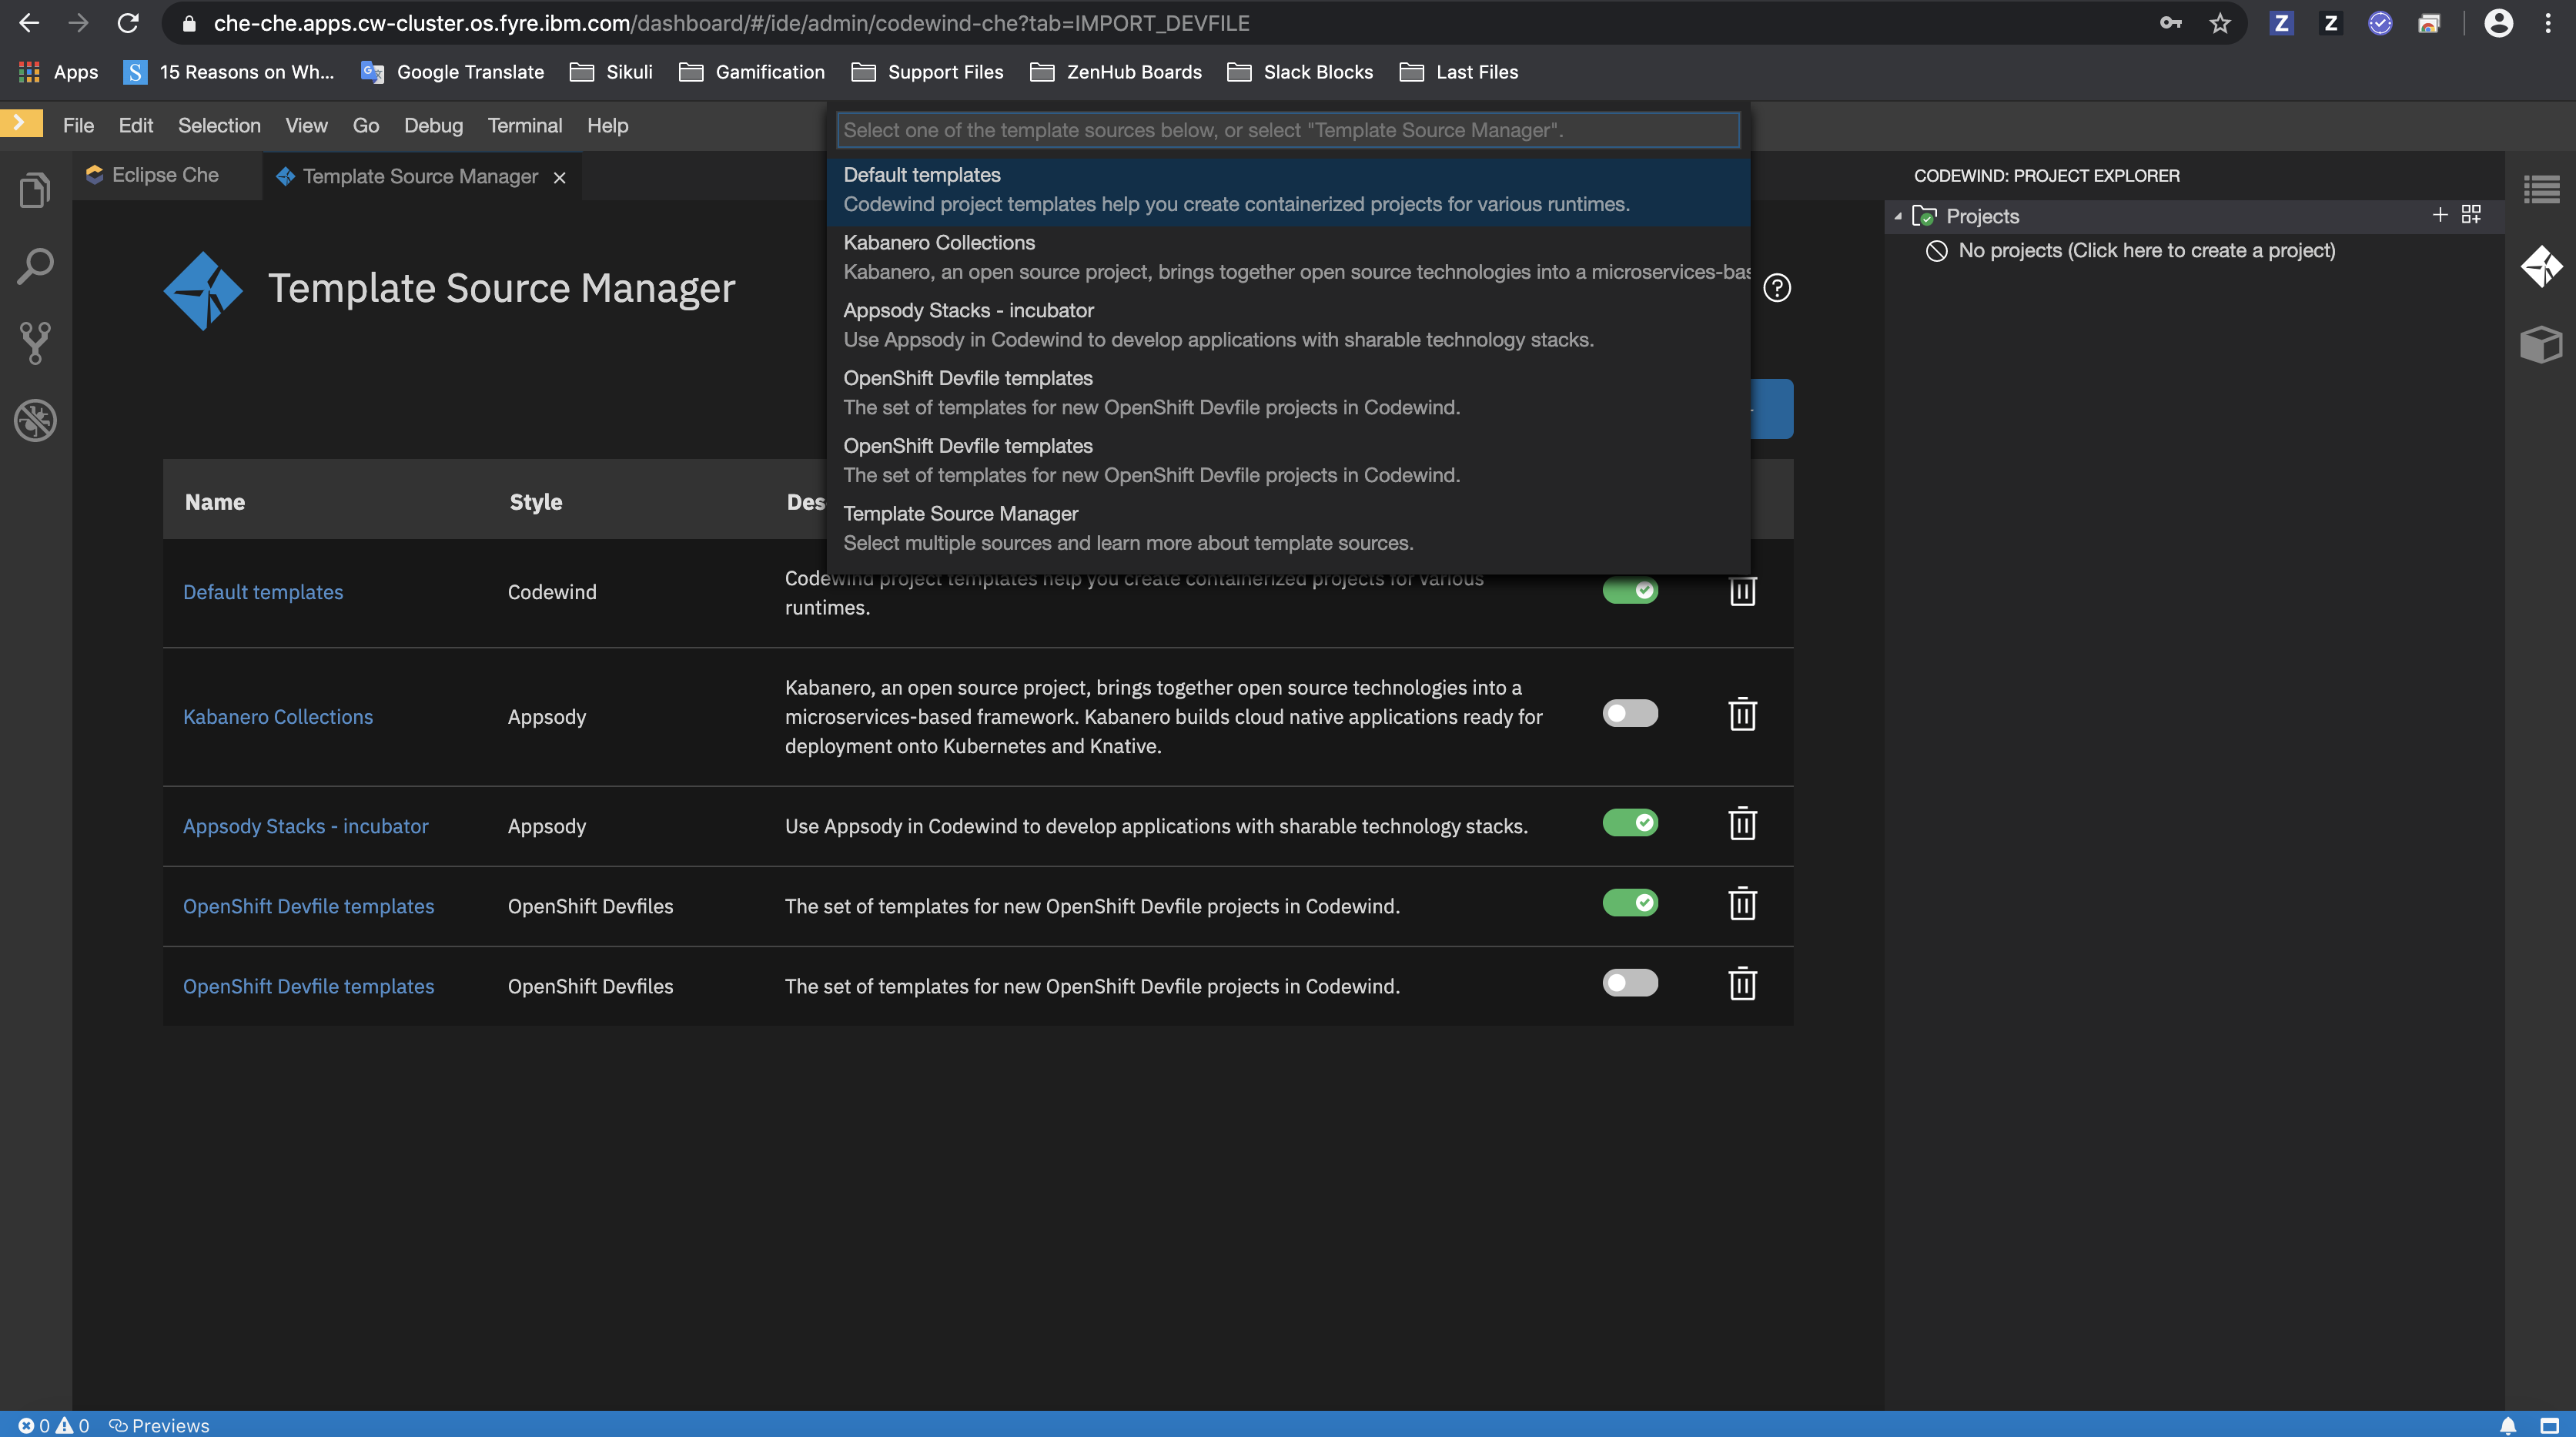
Task: Click the Default templates link in table
Action: (263, 592)
